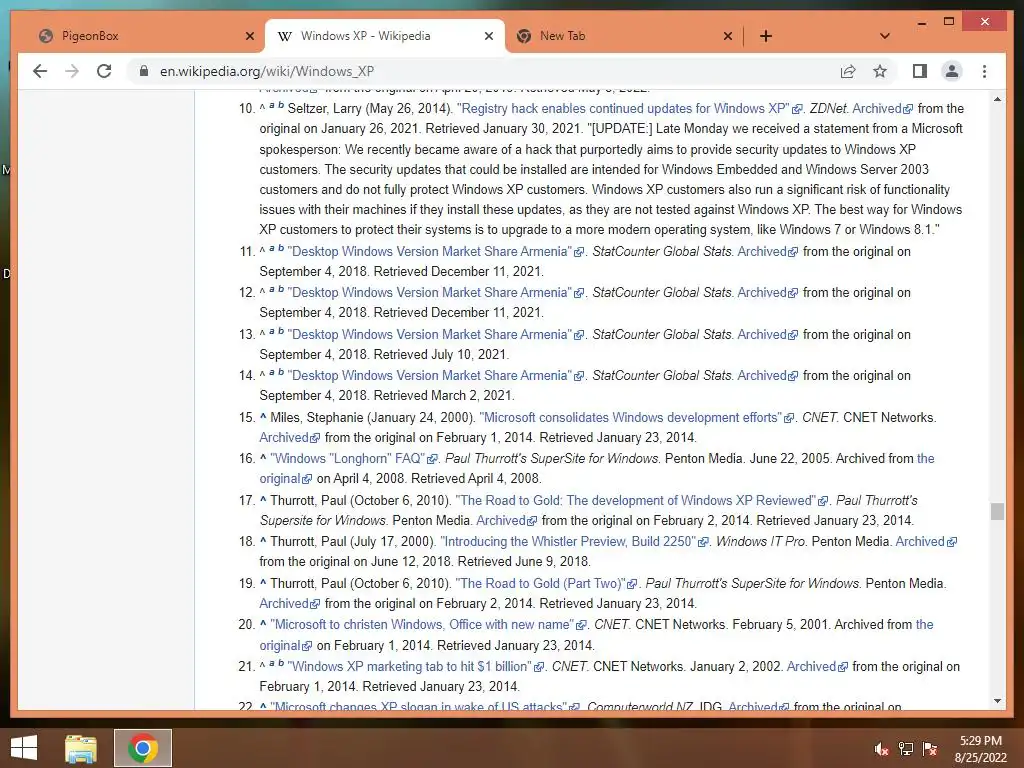Image resolution: width=1024 pixels, height=768 pixels.
Task: Click the network tray icon
Action: (905, 749)
